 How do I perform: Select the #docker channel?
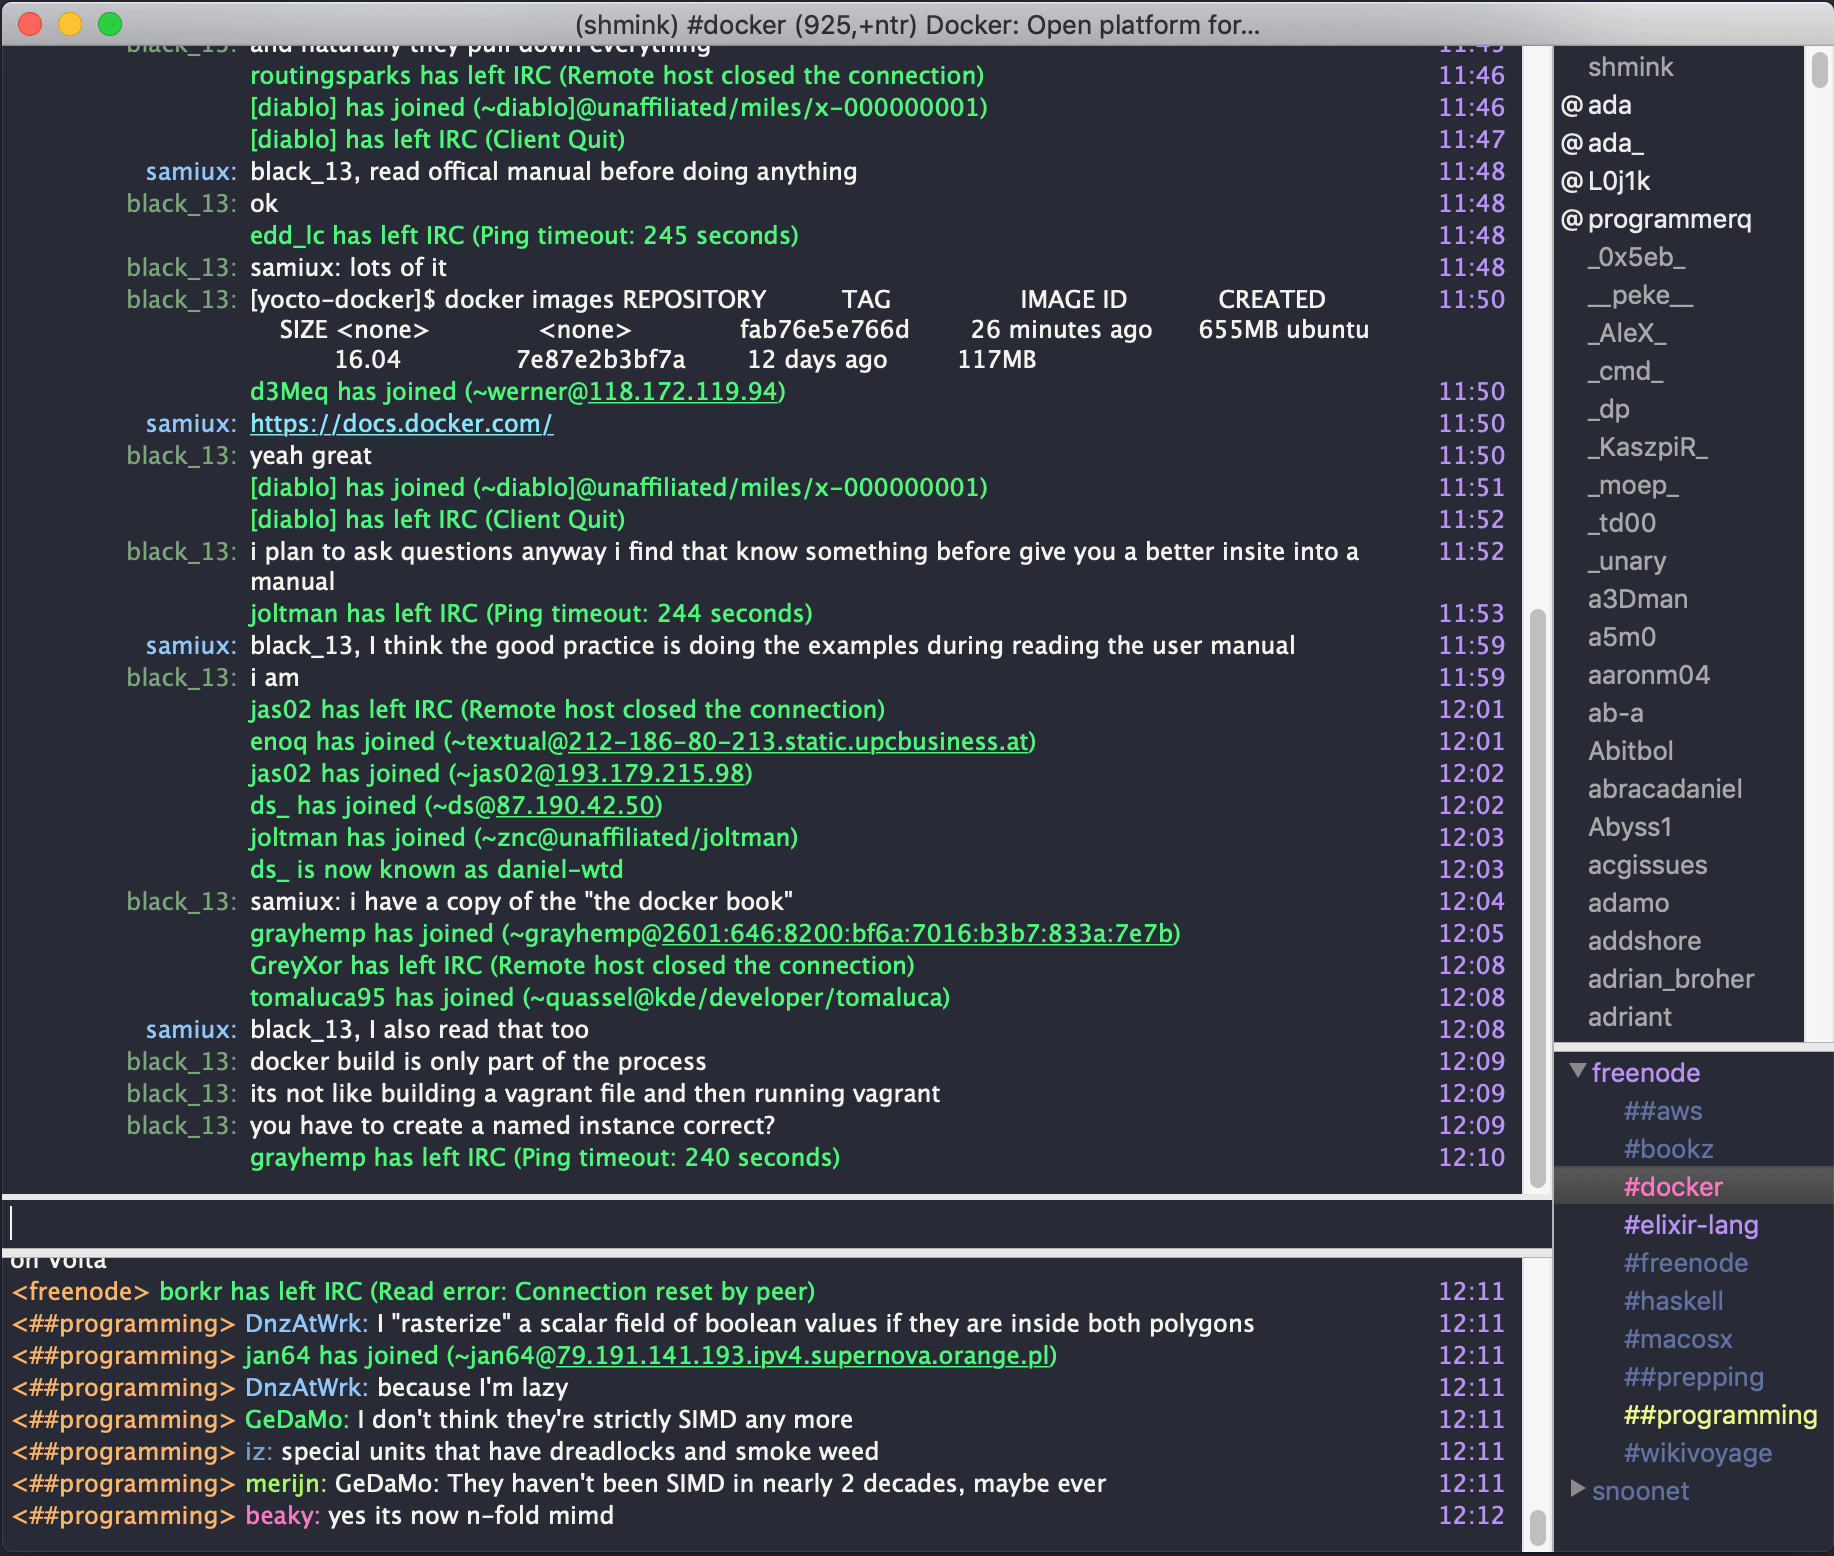[x=1673, y=1186]
